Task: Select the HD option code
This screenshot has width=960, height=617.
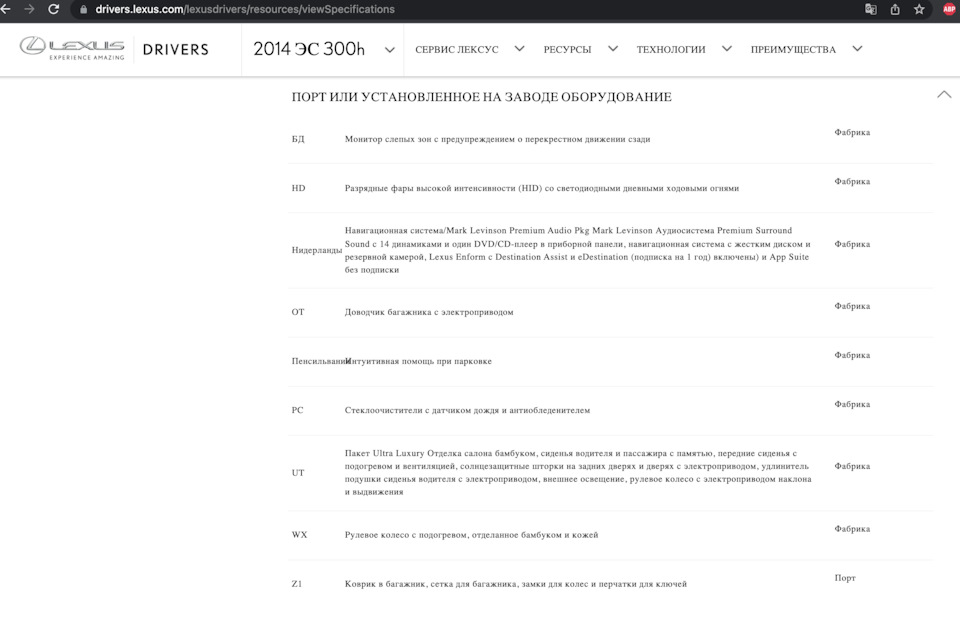Action: pyautogui.click(x=298, y=188)
